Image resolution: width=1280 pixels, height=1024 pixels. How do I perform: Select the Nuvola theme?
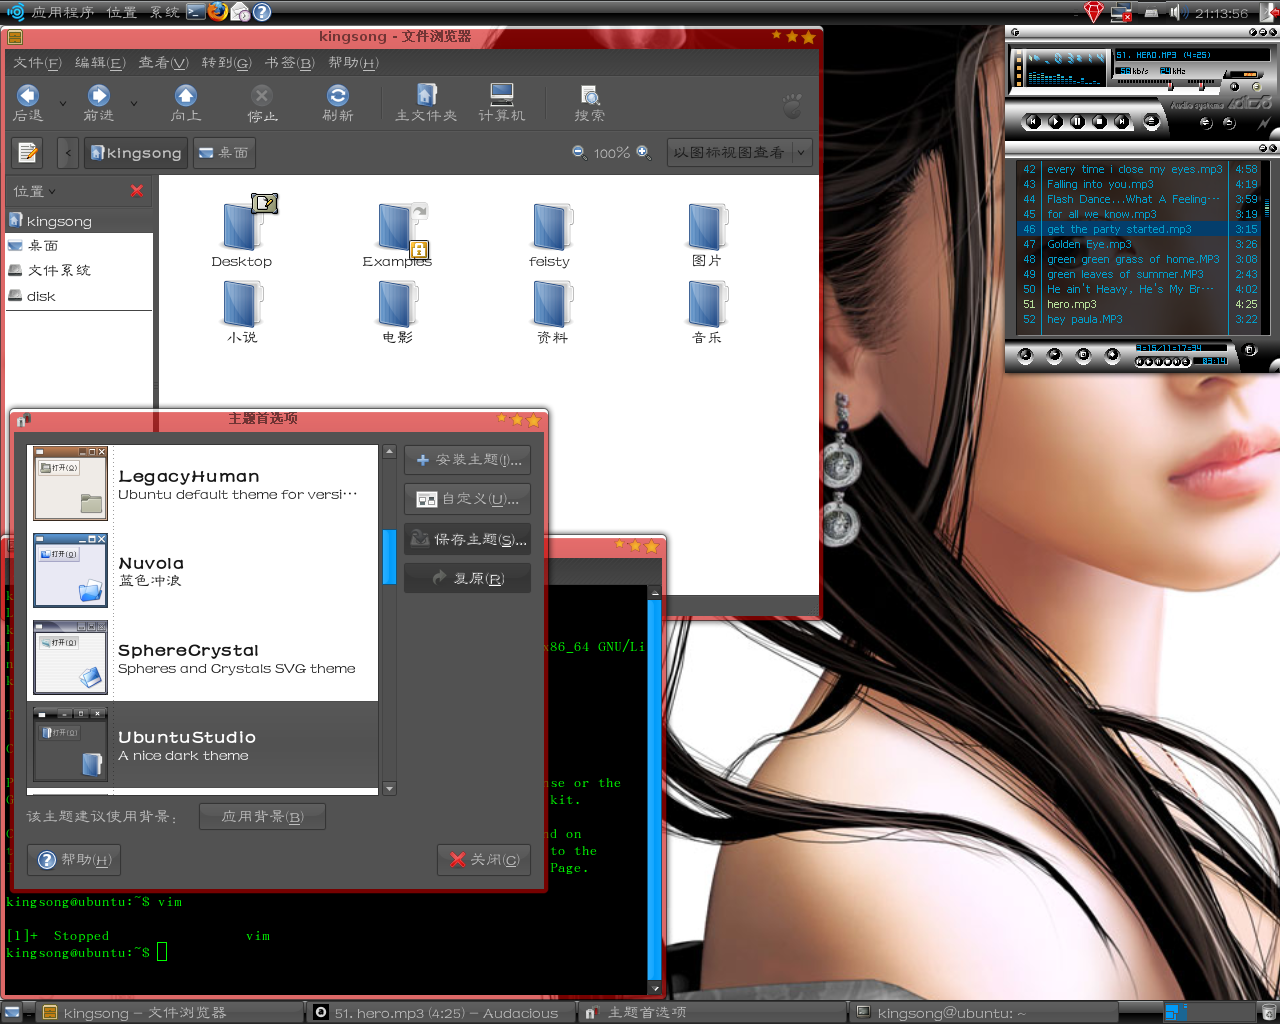tap(203, 571)
